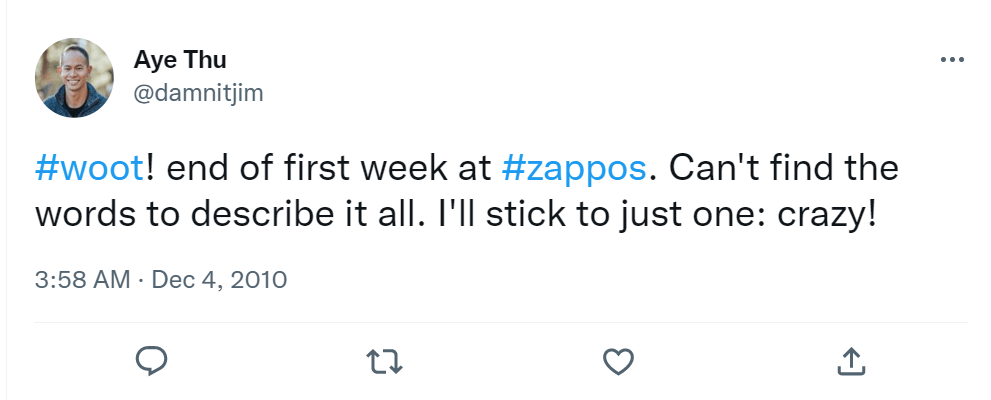Open the share tweet upload icon
The image size is (991, 400).
coord(850,360)
